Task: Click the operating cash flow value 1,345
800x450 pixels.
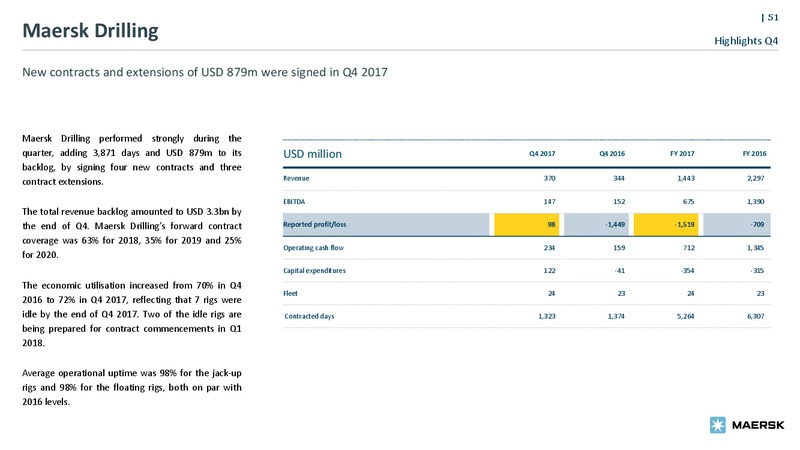Action: 755,248
